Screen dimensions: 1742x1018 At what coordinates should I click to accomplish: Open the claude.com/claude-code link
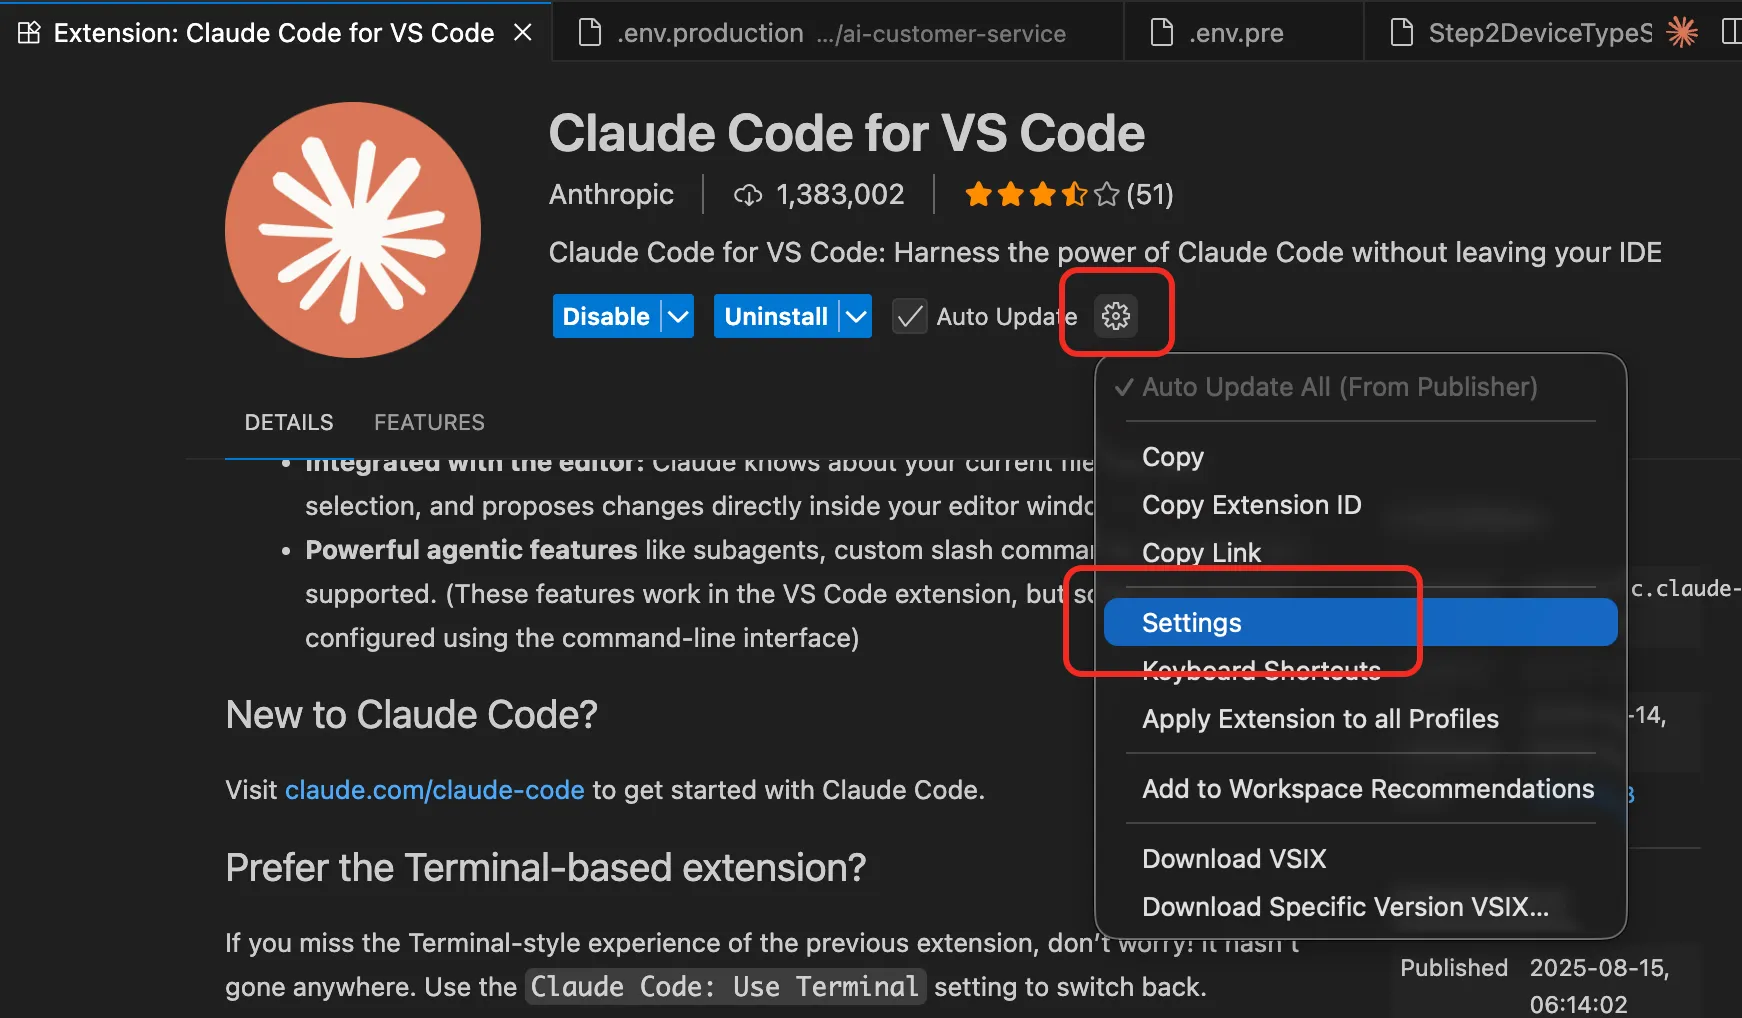tap(434, 790)
